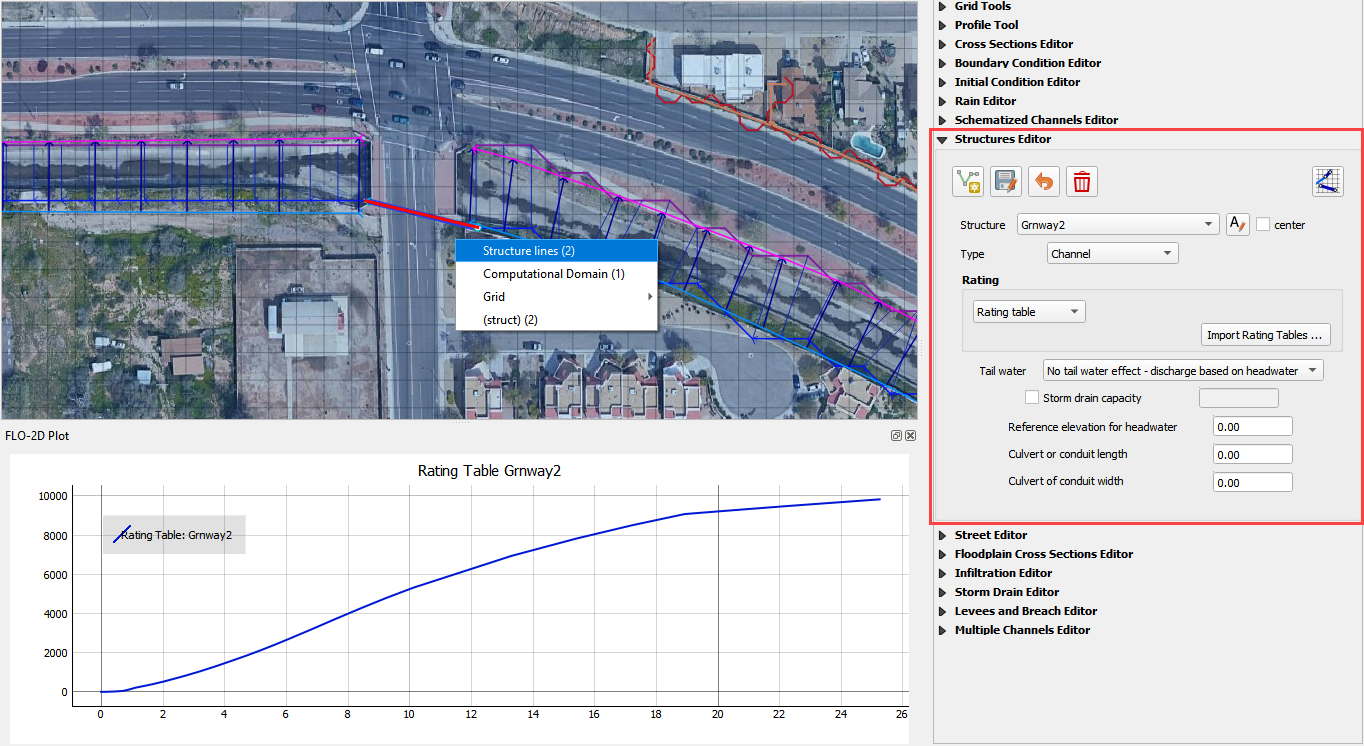Click the Reference elevation for headwater field
Image resolution: width=1364 pixels, height=746 pixels.
(1252, 427)
